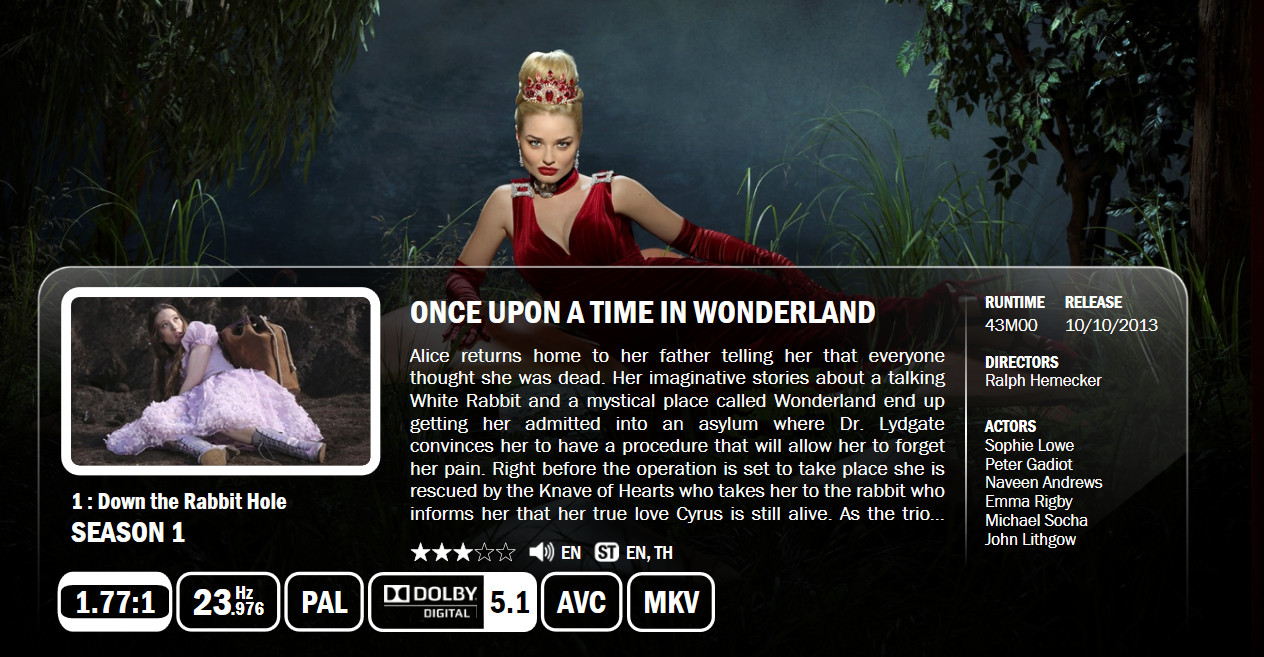
Task: Click director Ralph Hemecker
Action: 1043,380
